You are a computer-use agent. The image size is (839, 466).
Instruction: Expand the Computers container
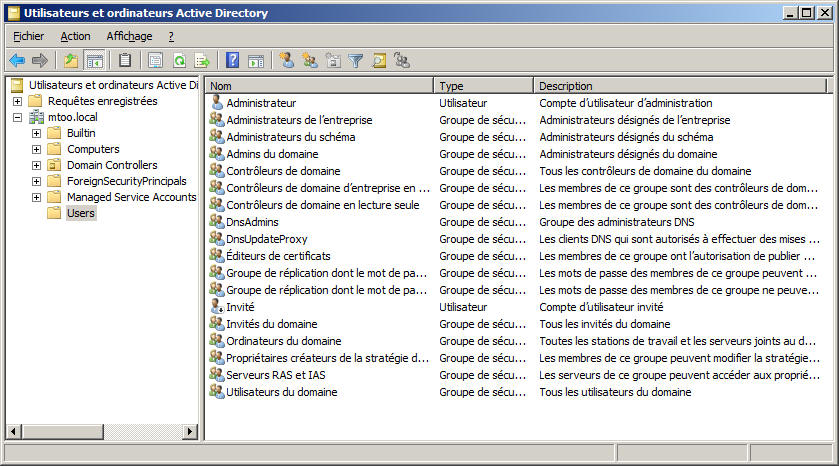[x=36, y=149]
